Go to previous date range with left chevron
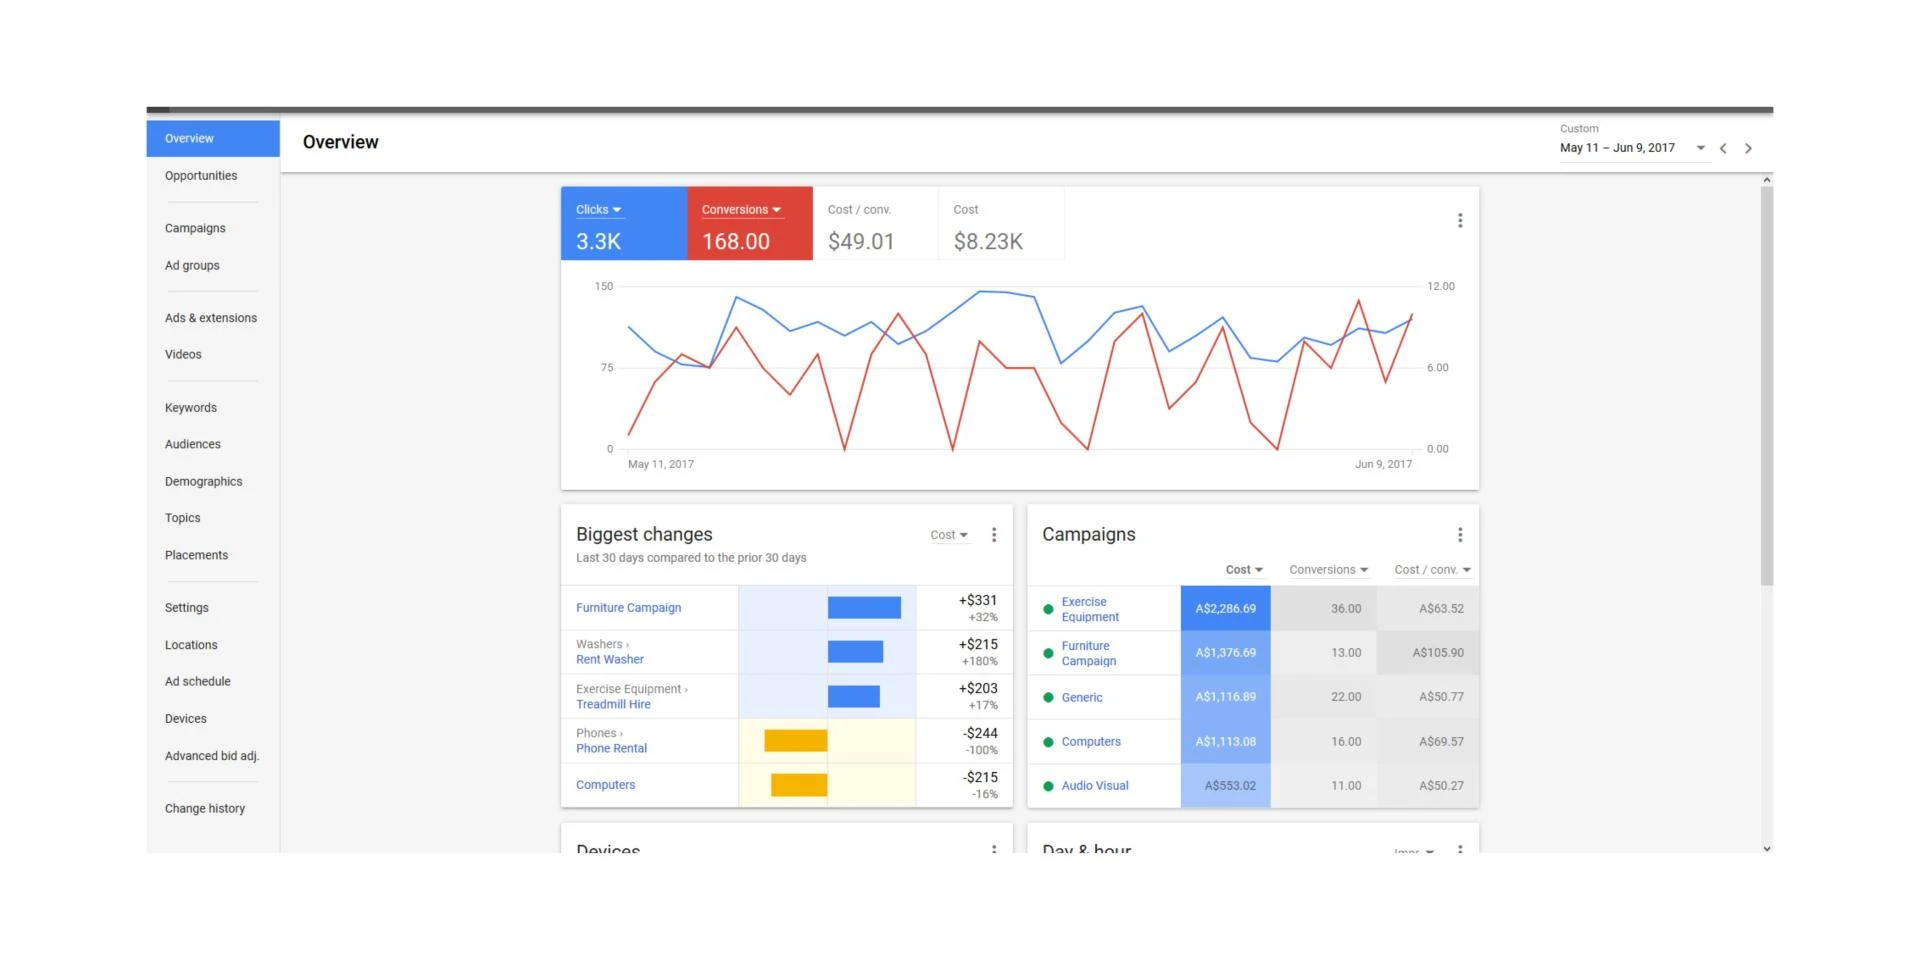The image size is (1920, 960). click(x=1723, y=147)
